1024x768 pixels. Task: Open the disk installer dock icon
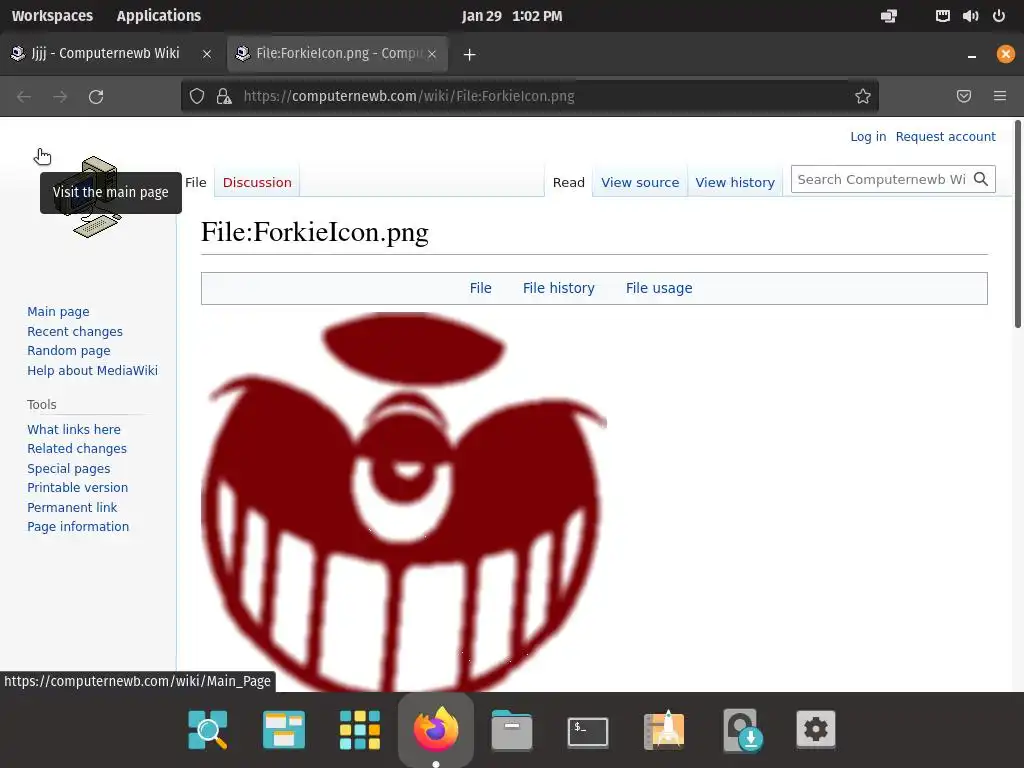pos(741,729)
